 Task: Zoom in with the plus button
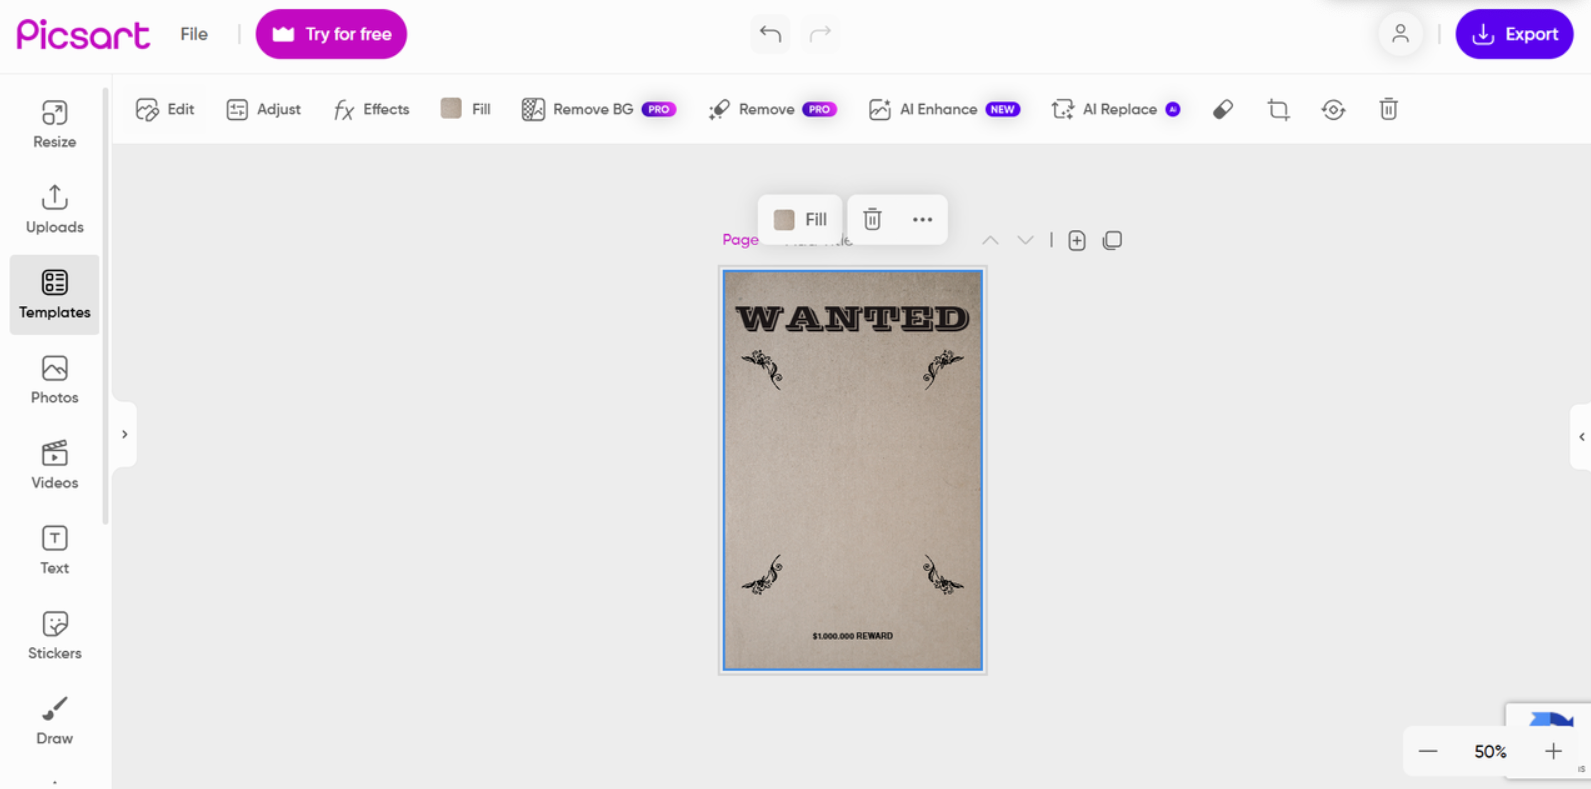click(1552, 751)
